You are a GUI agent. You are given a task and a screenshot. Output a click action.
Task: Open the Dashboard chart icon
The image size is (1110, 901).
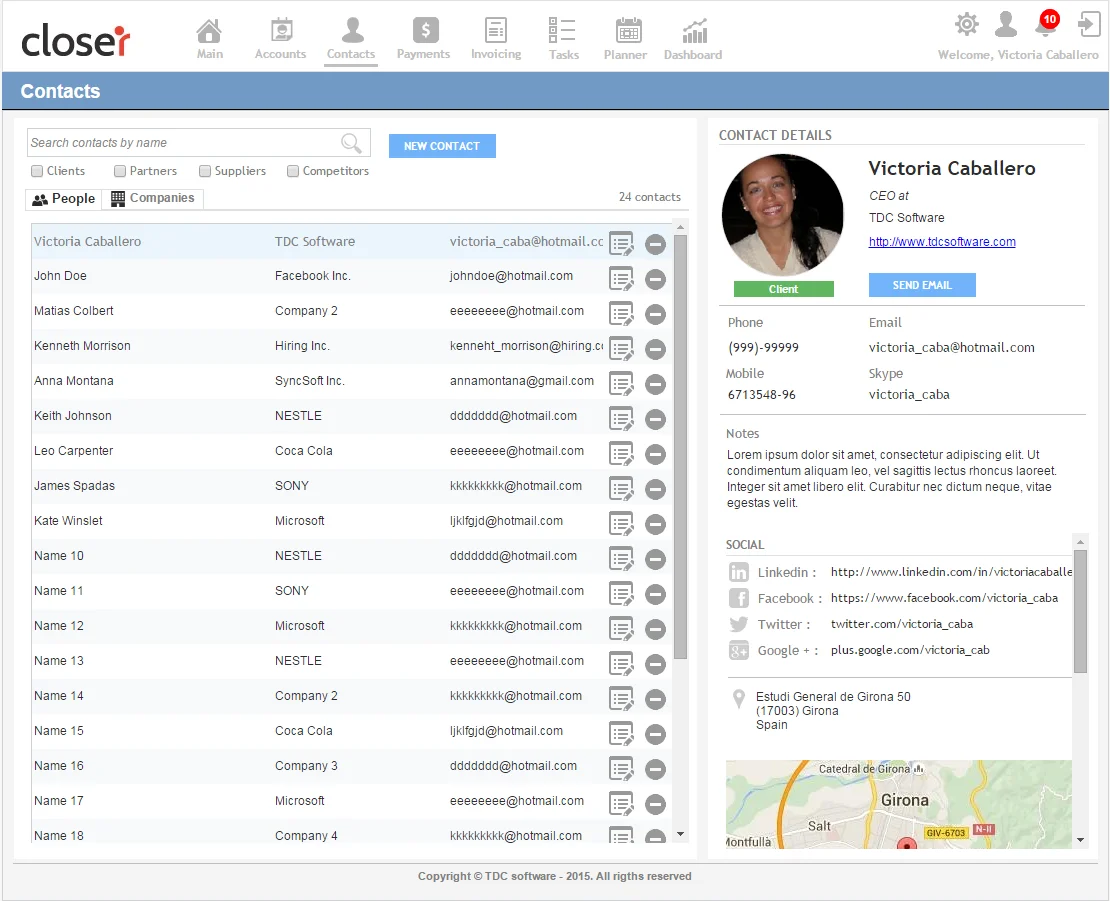point(694,31)
